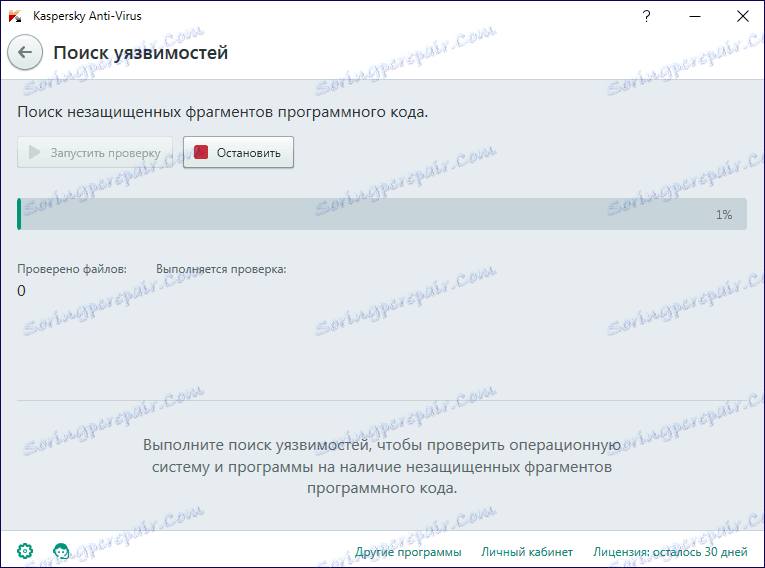765x568 pixels.
Task: Click the Лицензия: осталось 30 дней link
Action: [x=670, y=552]
